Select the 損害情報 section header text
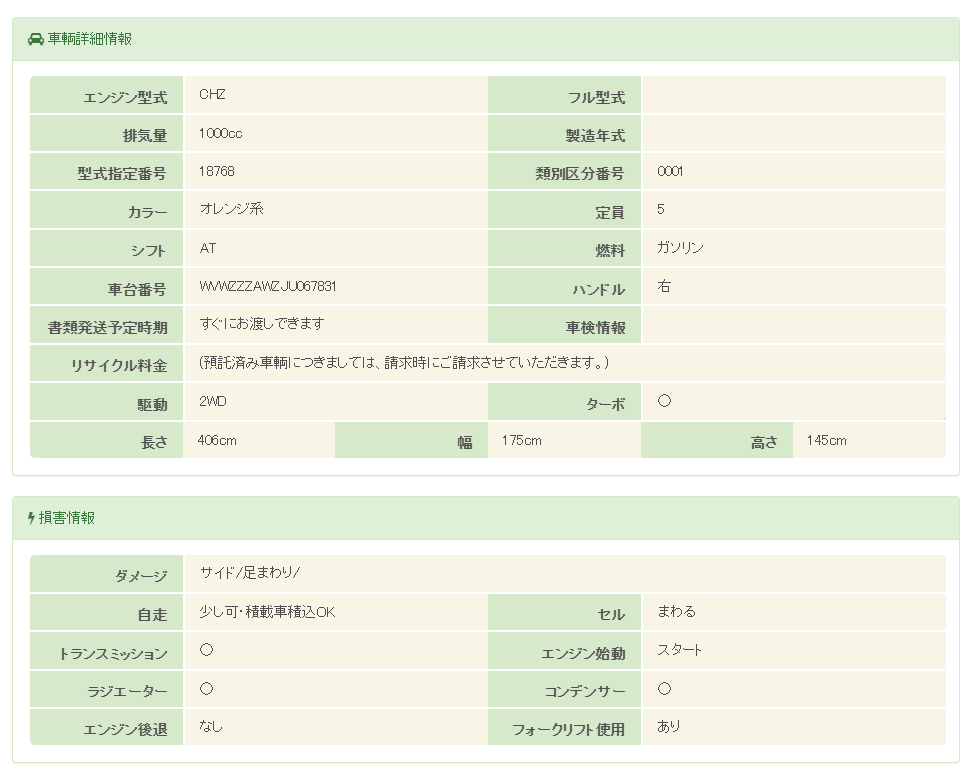Image resolution: width=973 pixels, height=772 pixels. [x=67, y=518]
